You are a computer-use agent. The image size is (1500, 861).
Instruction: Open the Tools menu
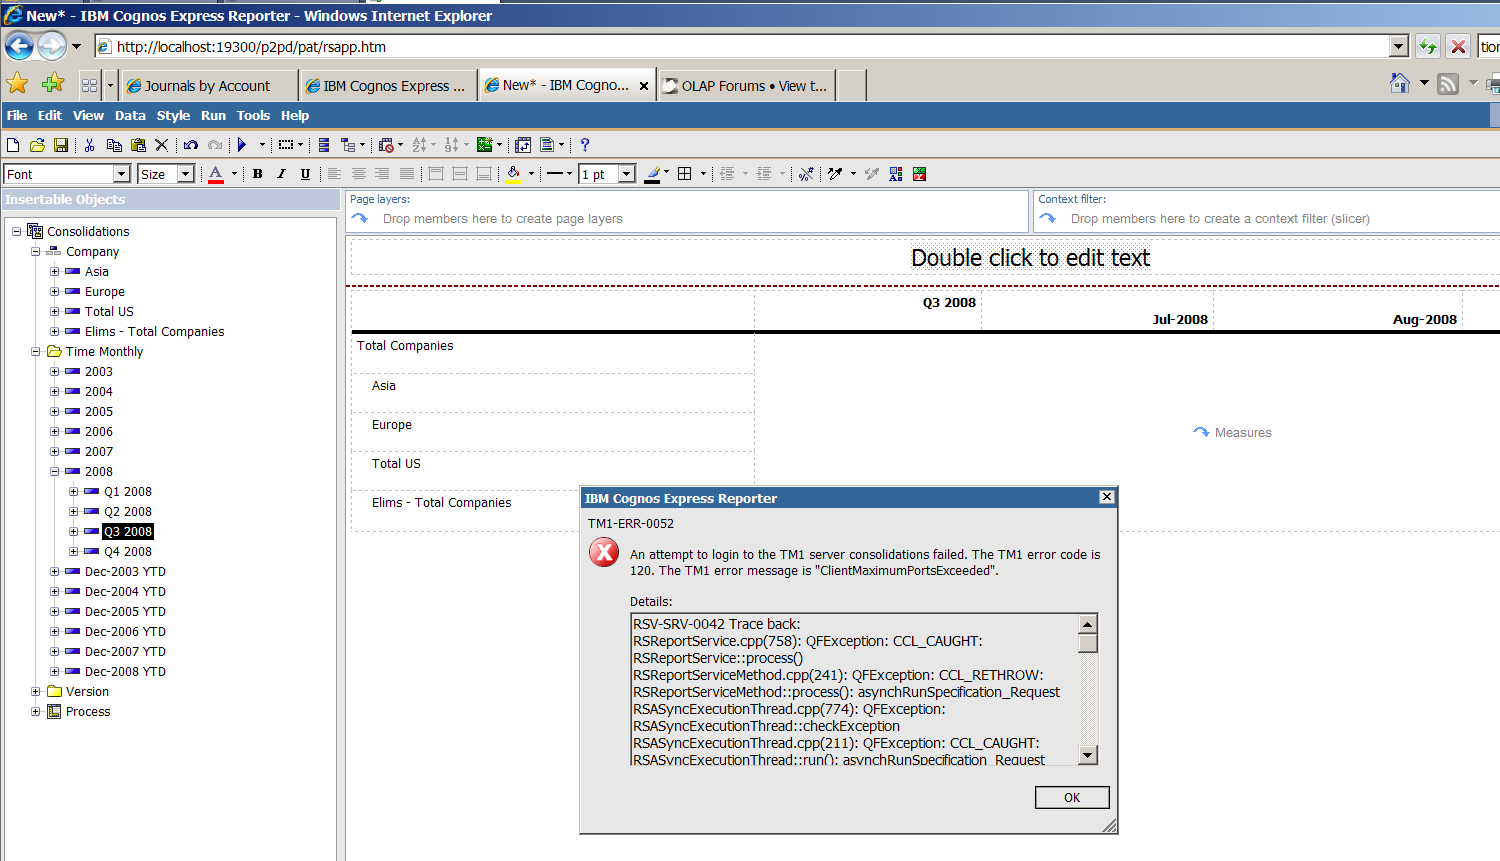tap(253, 115)
